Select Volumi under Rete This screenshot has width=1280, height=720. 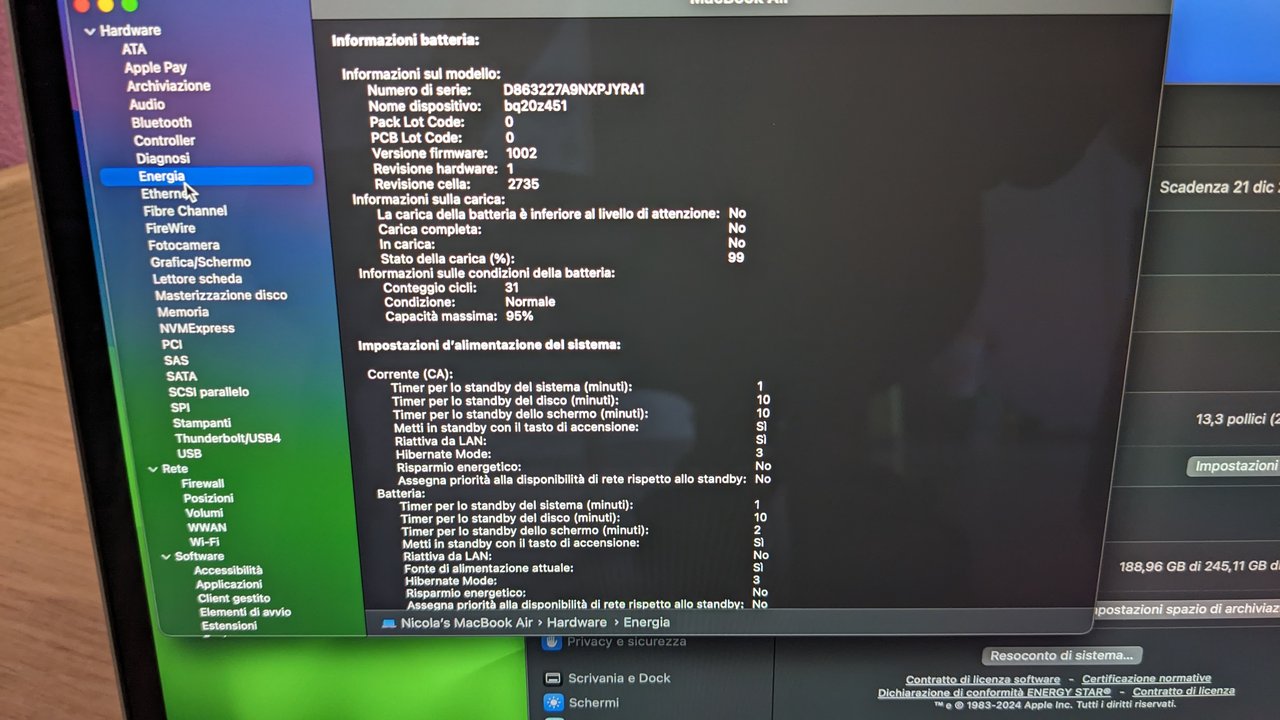point(204,513)
